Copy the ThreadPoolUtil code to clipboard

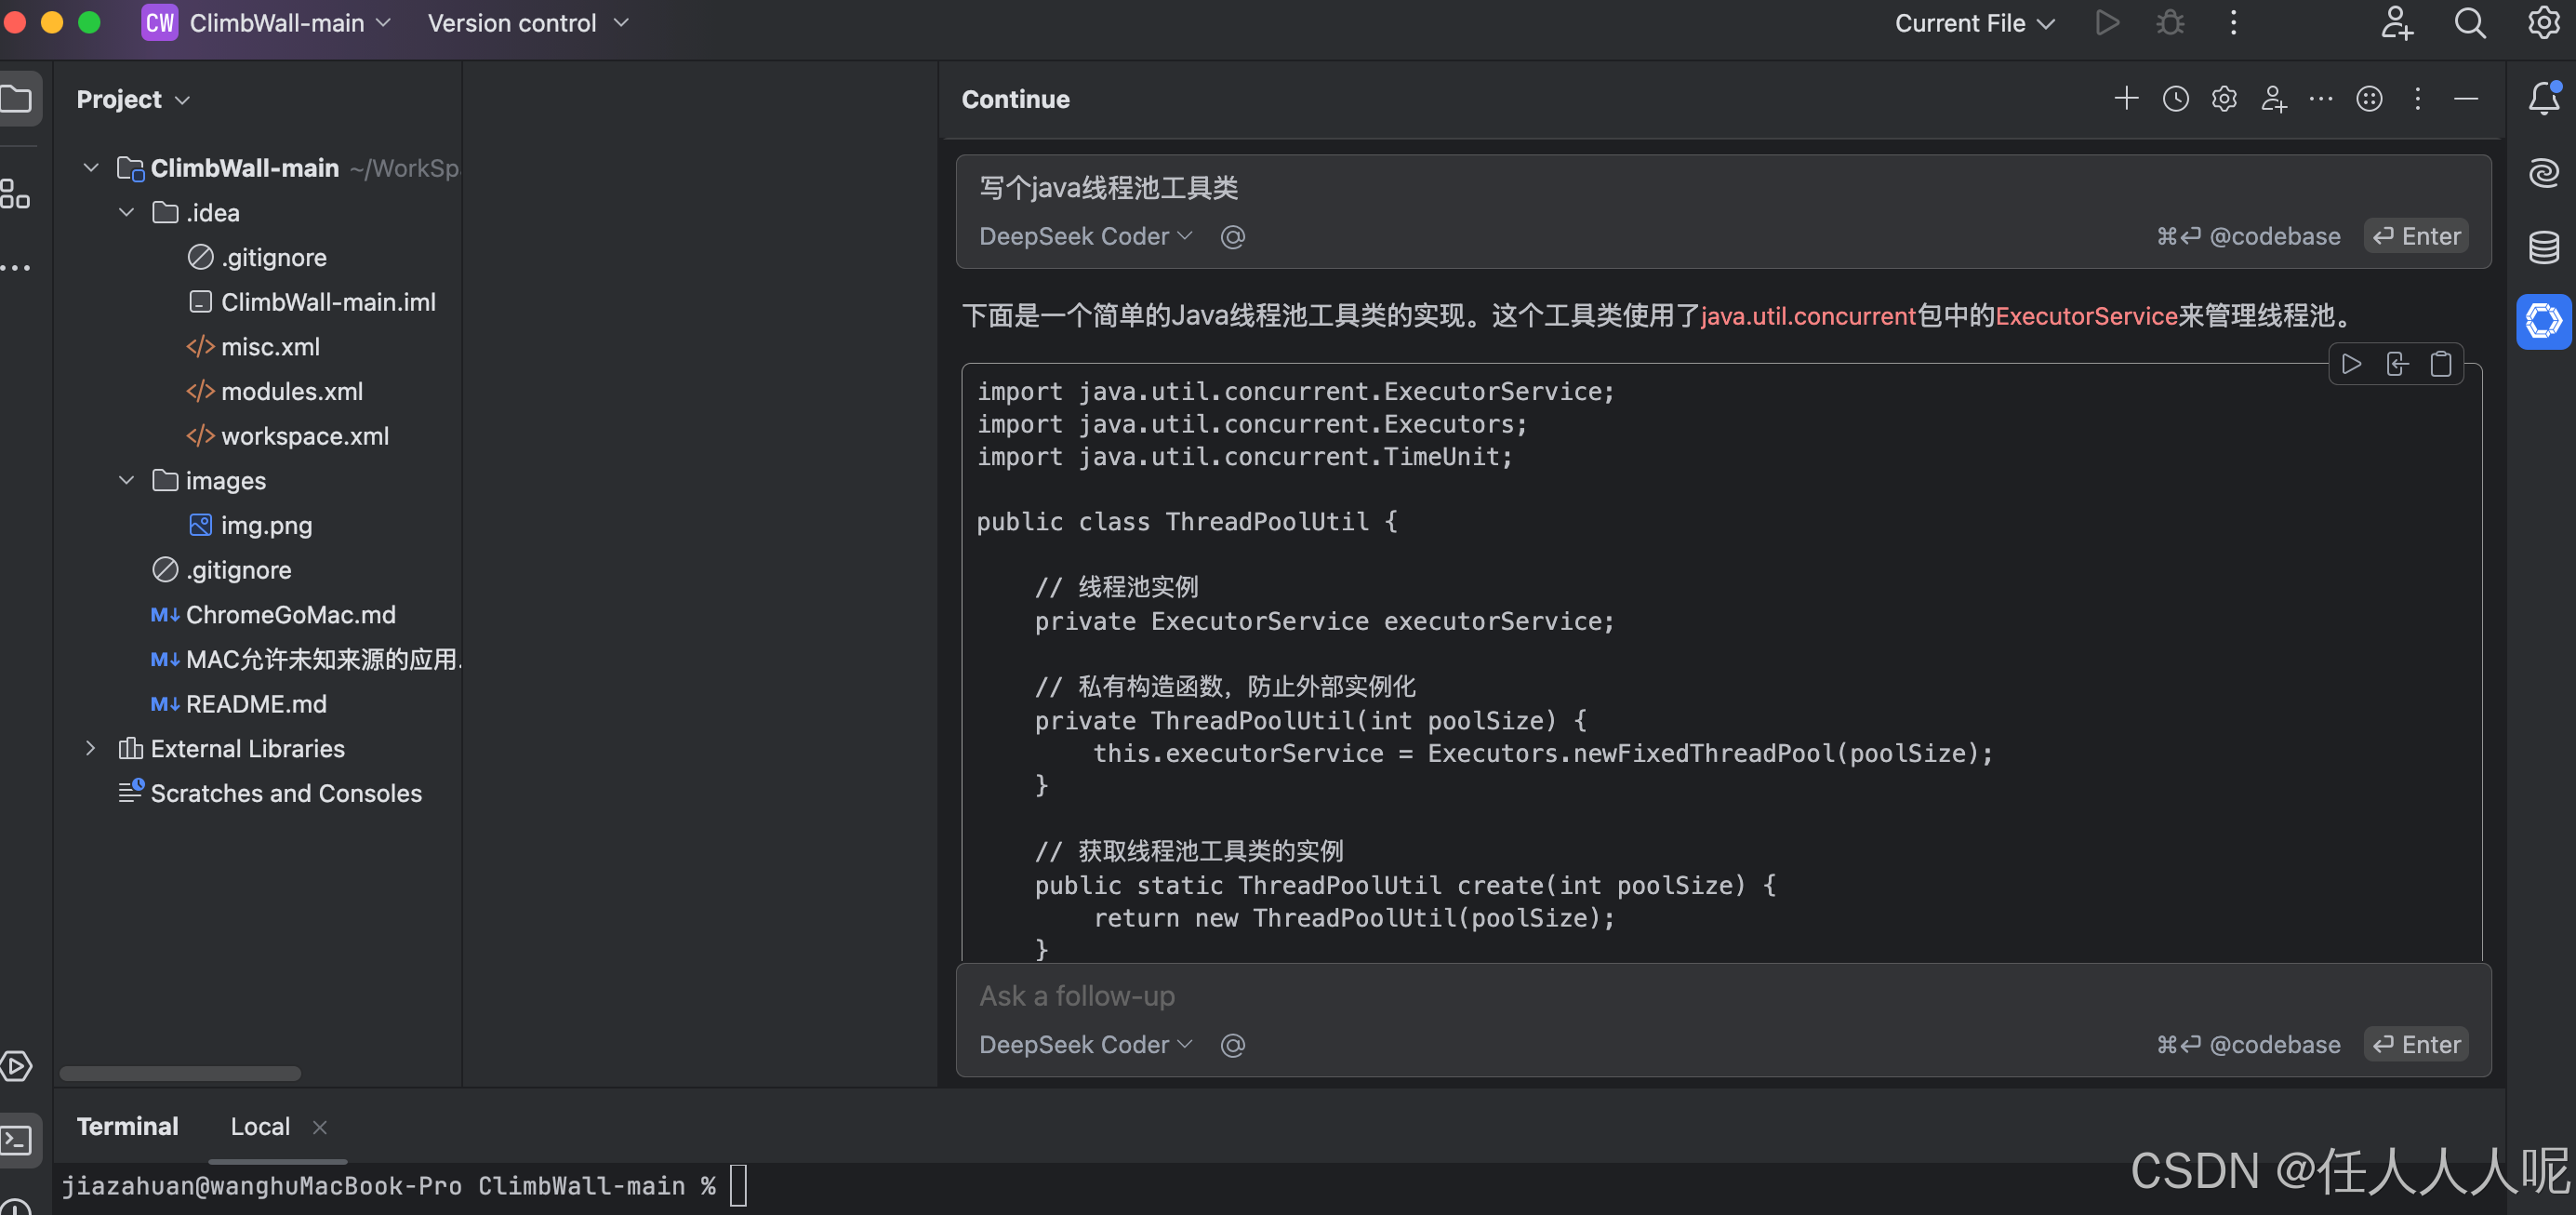tap(2442, 364)
